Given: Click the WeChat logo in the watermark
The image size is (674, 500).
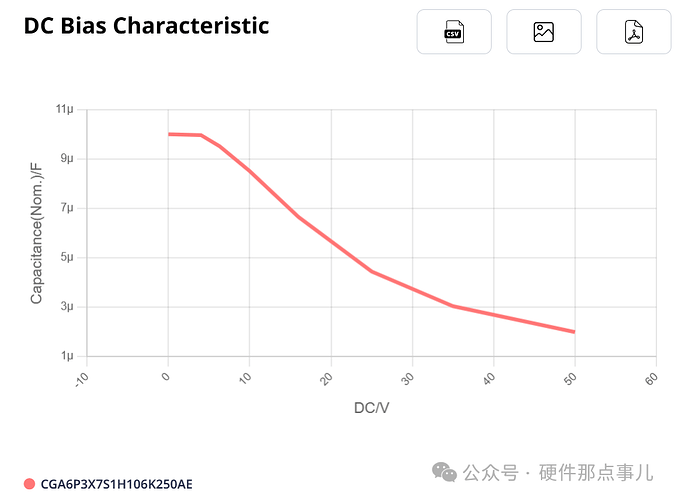Looking at the screenshot, I should (447, 472).
